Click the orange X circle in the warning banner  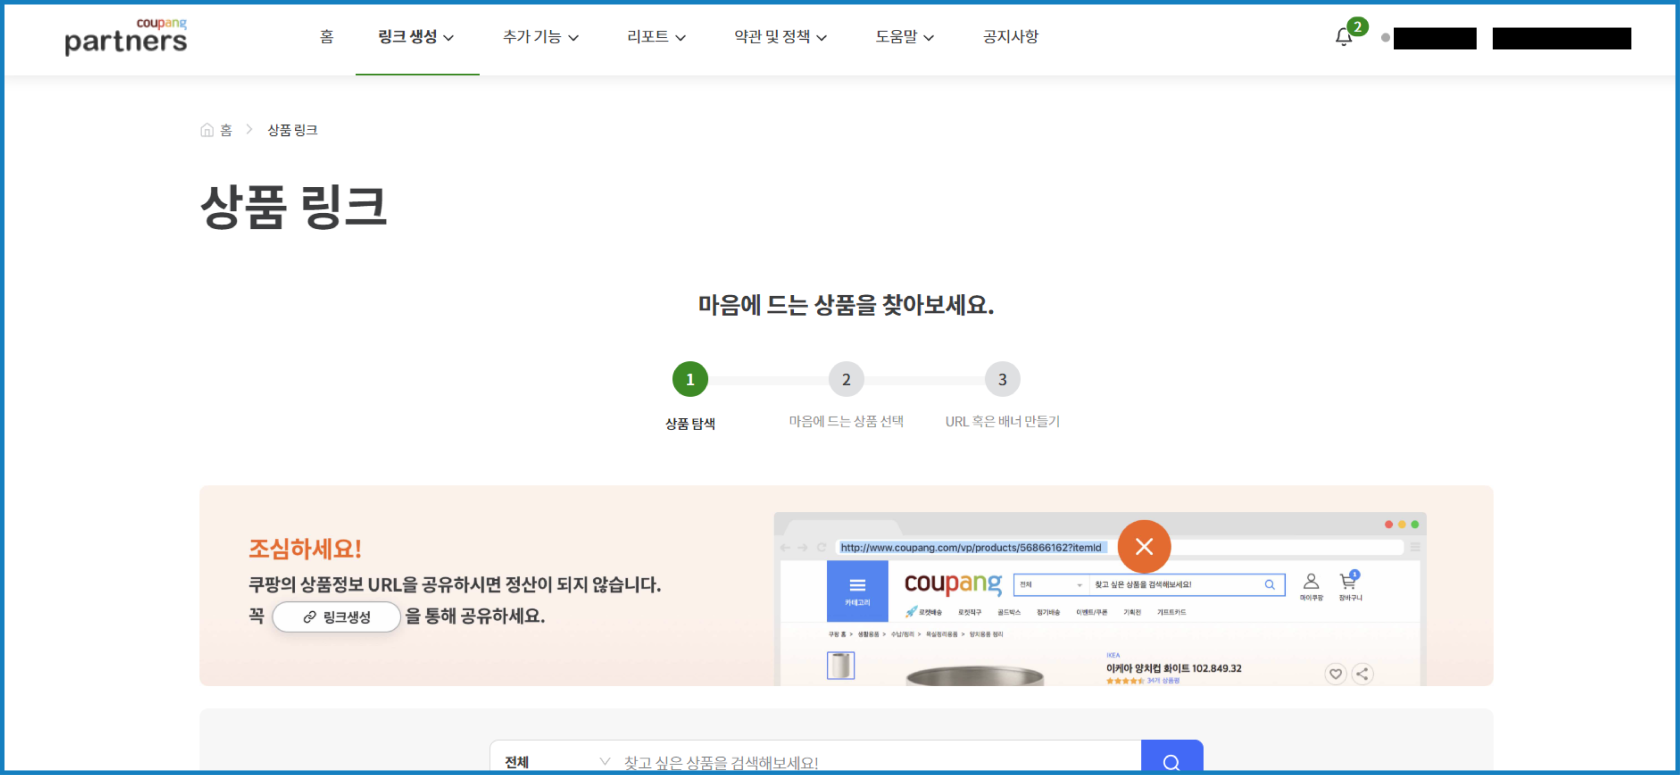(x=1144, y=547)
